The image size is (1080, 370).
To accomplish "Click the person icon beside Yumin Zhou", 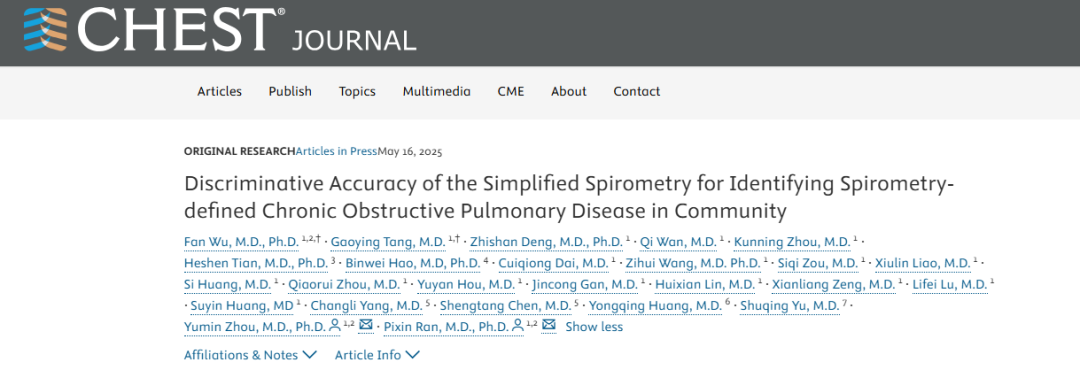I will [335, 326].
